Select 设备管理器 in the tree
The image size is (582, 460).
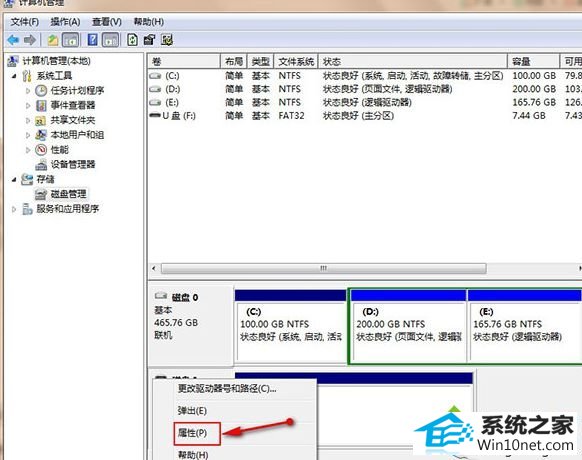[73, 164]
